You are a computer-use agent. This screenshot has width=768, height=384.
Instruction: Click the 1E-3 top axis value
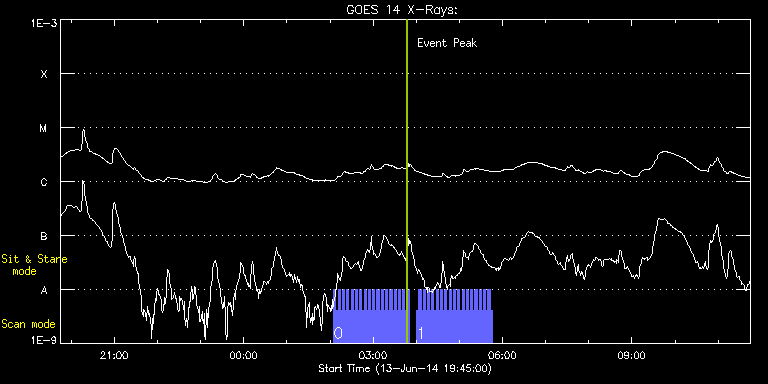(44, 23)
